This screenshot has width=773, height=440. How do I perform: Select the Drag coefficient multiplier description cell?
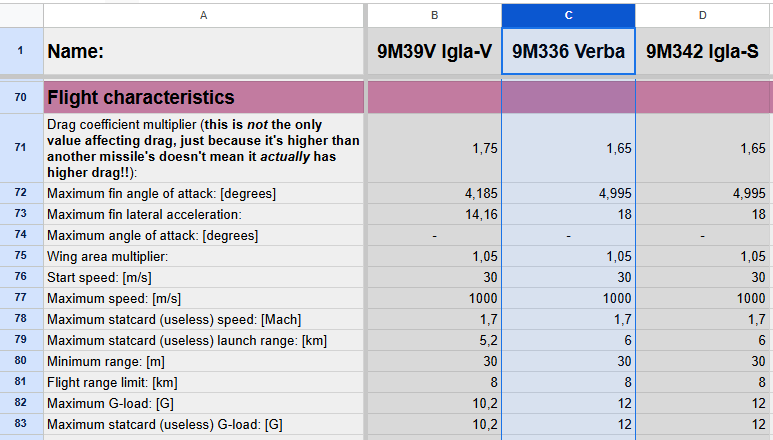click(204, 147)
